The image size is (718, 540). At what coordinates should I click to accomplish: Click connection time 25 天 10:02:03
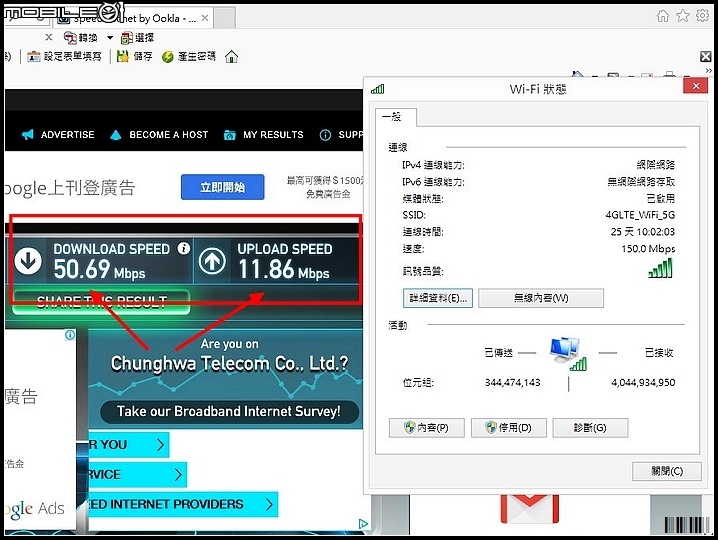click(643, 232)
